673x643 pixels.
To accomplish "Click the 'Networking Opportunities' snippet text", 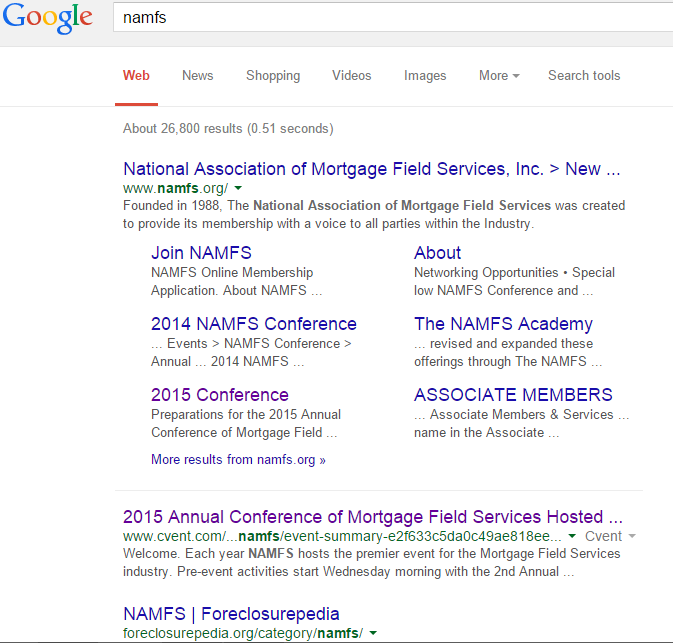I will 514,282.
